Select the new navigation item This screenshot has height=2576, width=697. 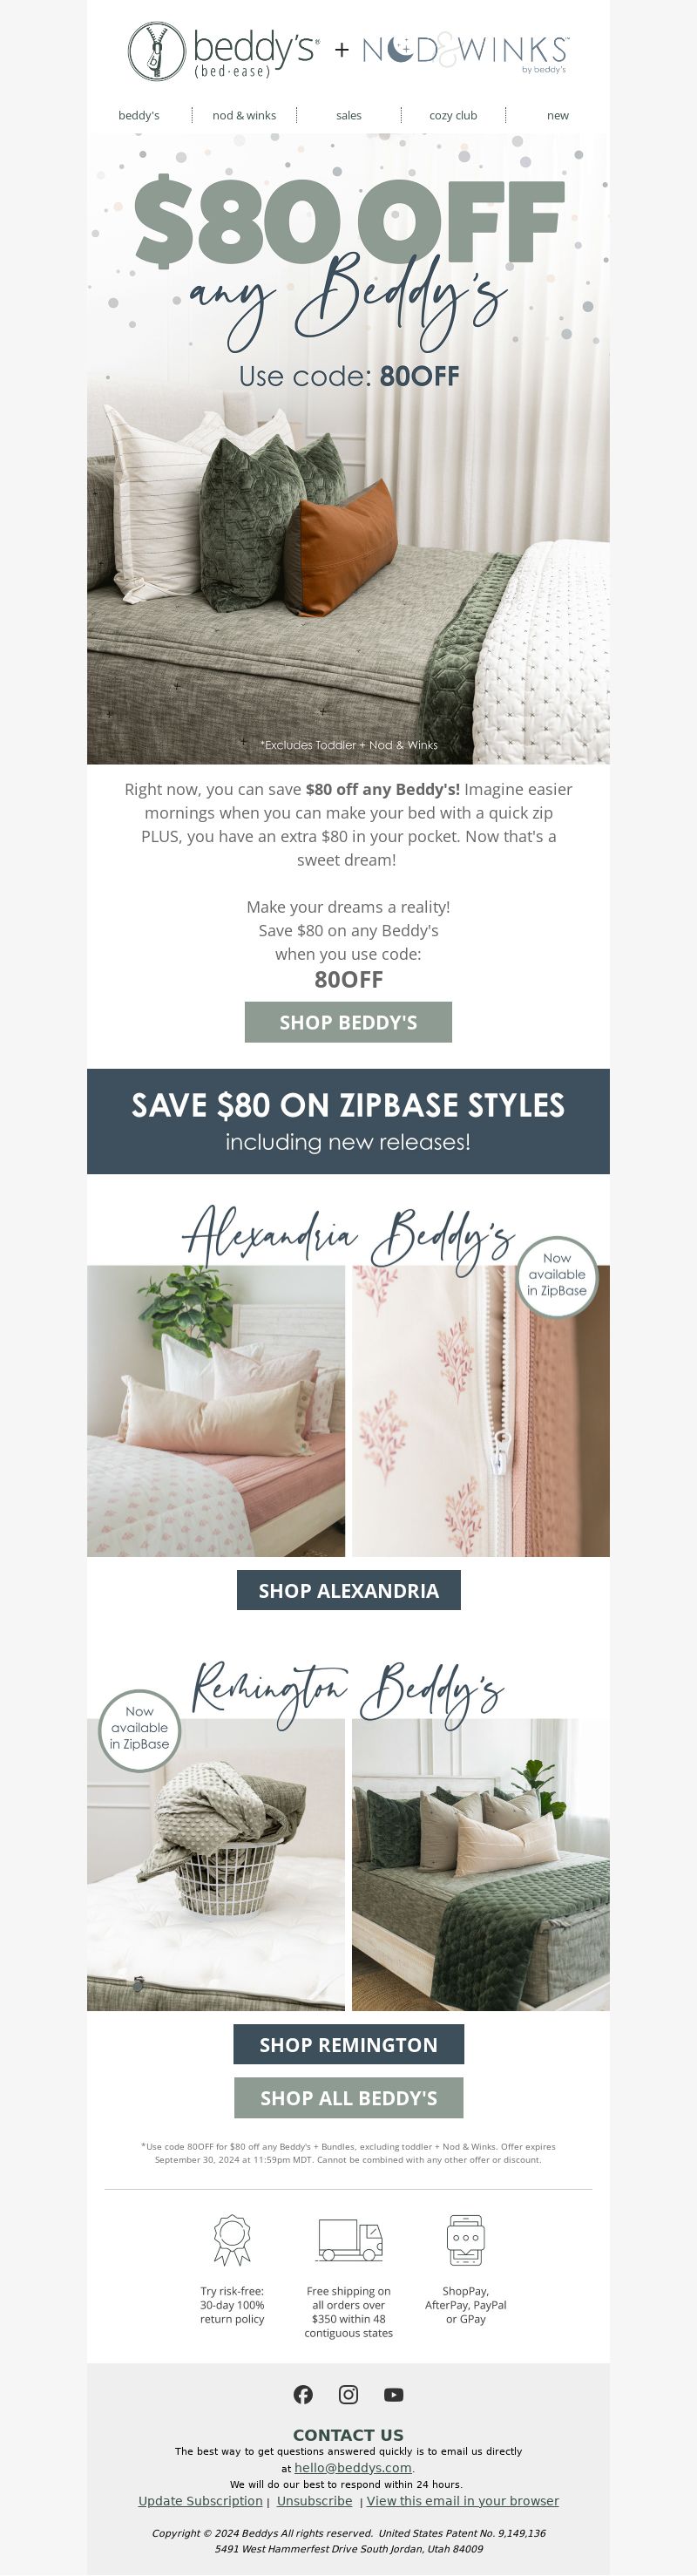point(558,115)
